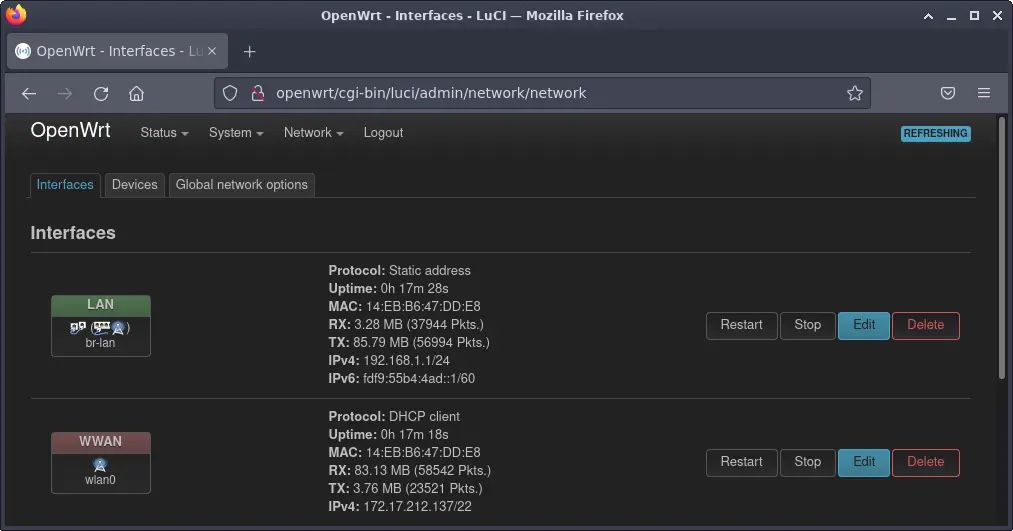The width and height of the screenshot is (1013, 531).
Task: Delete the LAN interface
Action: [x=925, y=325]
